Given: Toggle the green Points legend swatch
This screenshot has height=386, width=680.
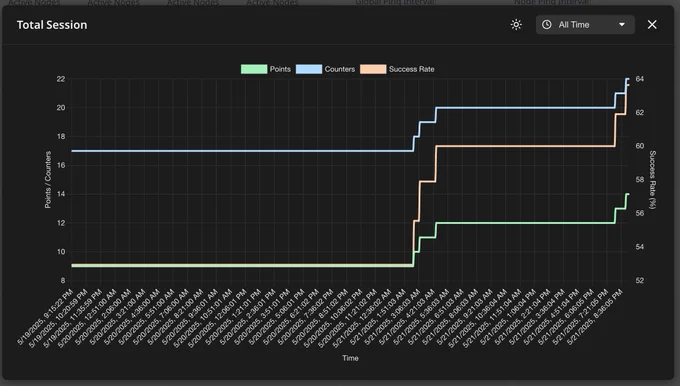Looking at the screenshot, I should coord(254,69).
